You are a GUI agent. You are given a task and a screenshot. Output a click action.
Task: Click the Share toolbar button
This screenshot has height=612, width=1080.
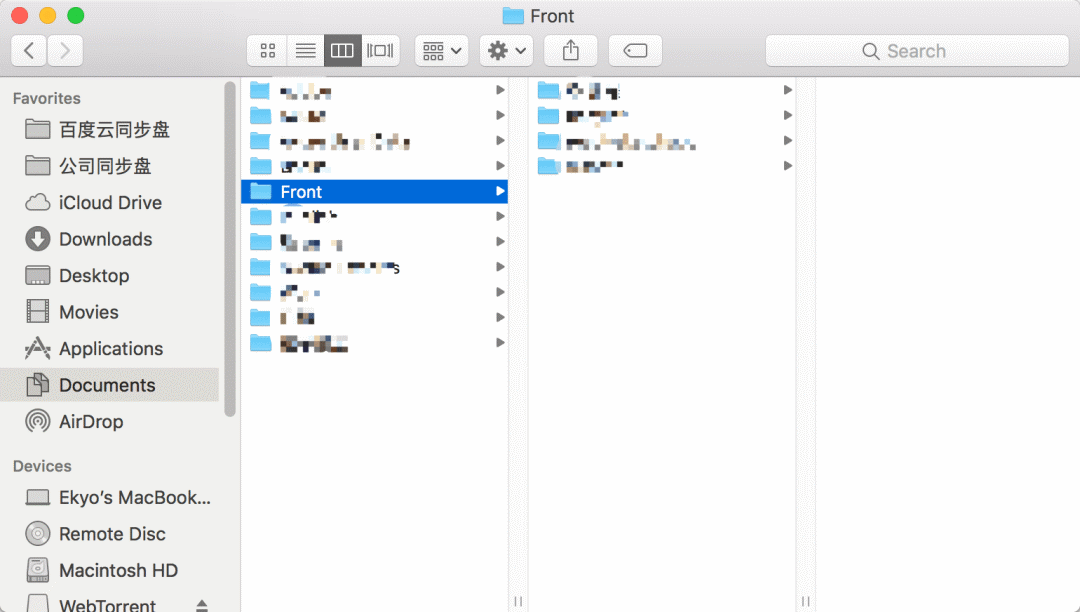(x=570, y=51)
